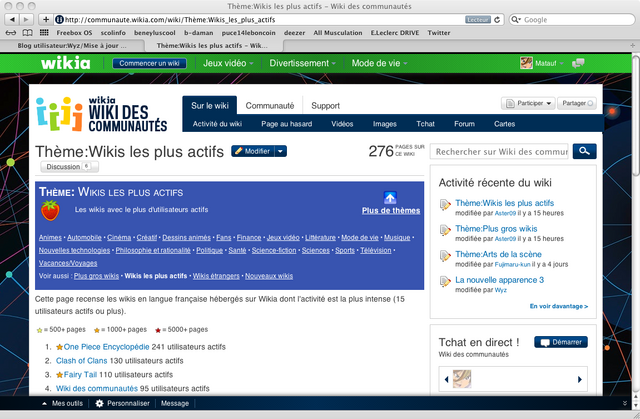This screenshot has height=419, width=640.
Task: Open Forum menu item
Action: click(x=464, y=124)
